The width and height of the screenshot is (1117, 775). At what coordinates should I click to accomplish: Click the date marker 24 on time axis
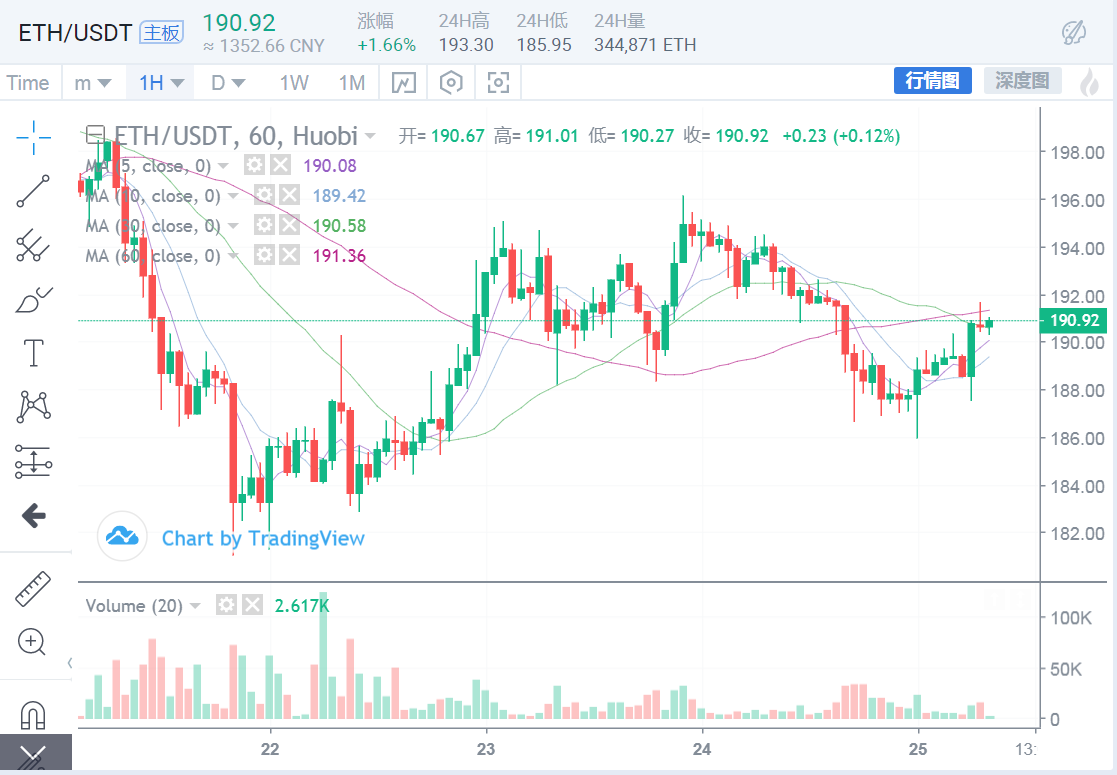(x=702, y=749)
